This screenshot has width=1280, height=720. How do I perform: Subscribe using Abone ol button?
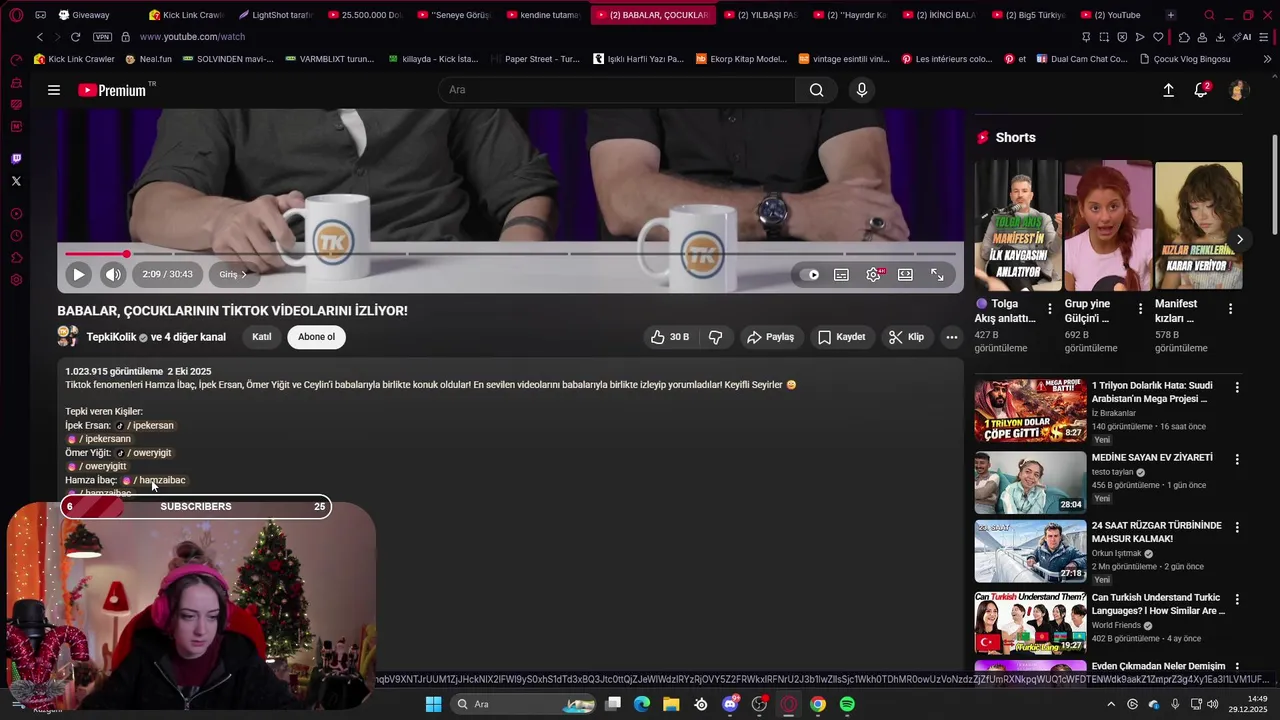[316, 337]
